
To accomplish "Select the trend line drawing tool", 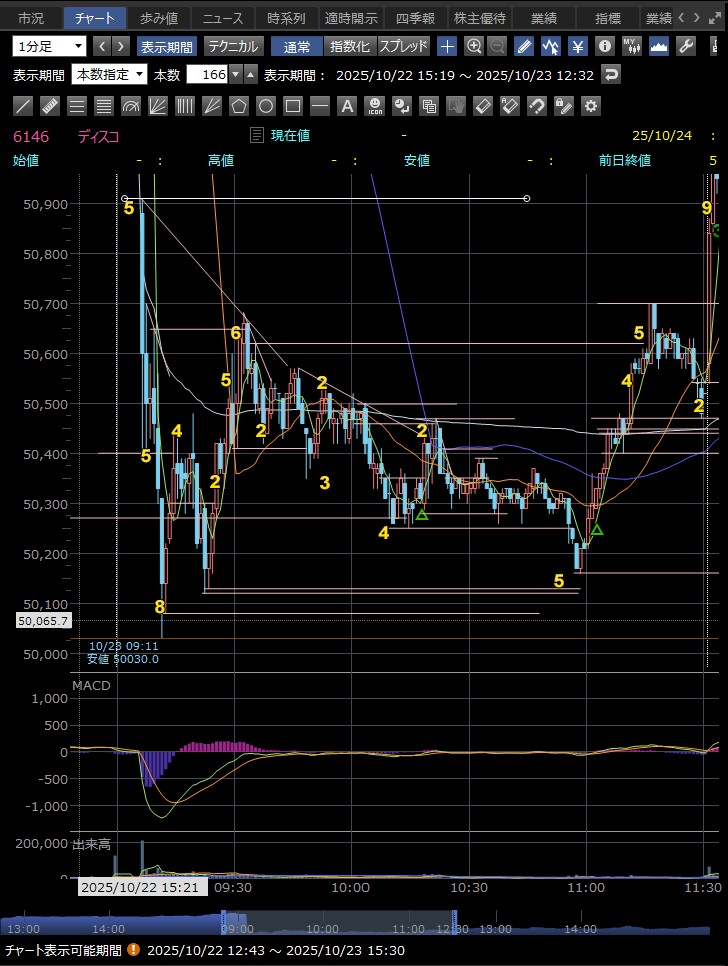I will pyautogui.click(x=24, y=106).
